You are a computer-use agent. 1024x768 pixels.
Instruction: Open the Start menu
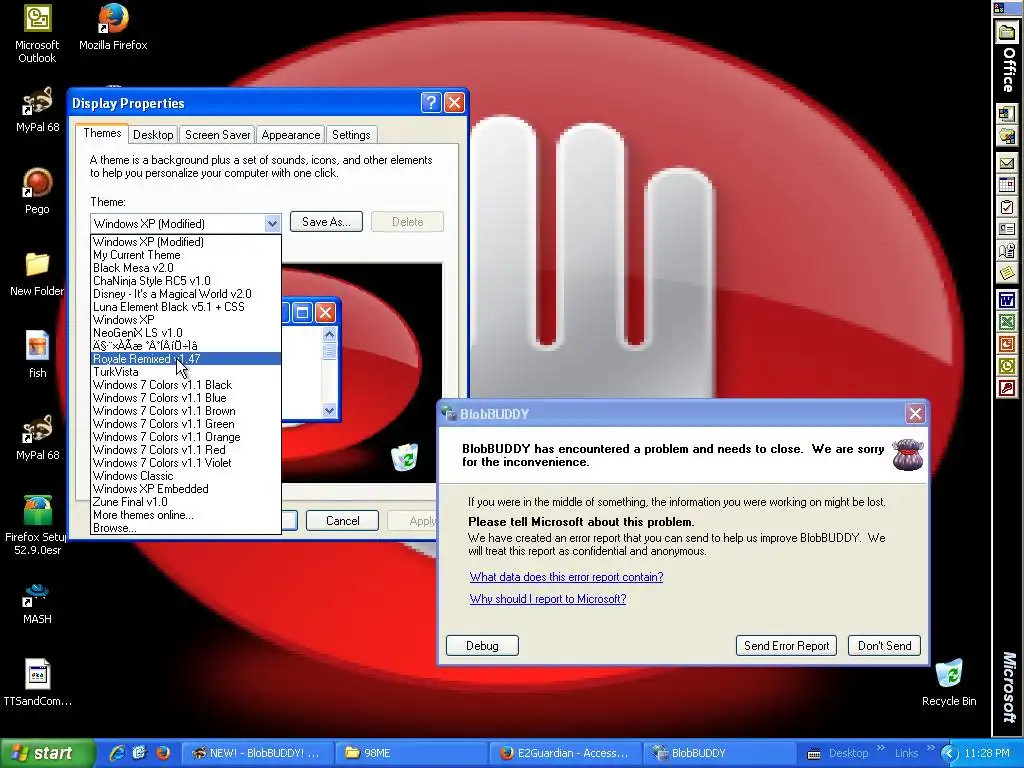tap(47, 753)
